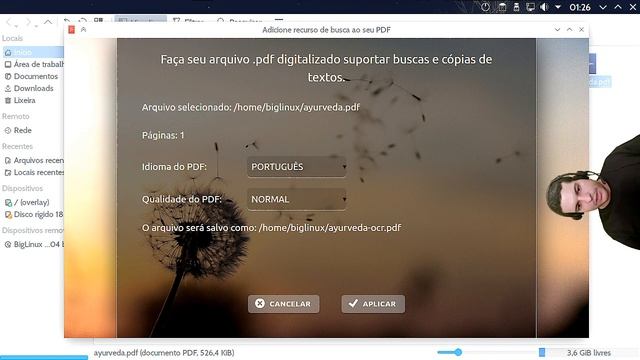Click the dialog window title text
The width and height of the screenshot is (640, 360).
[326, 30]
